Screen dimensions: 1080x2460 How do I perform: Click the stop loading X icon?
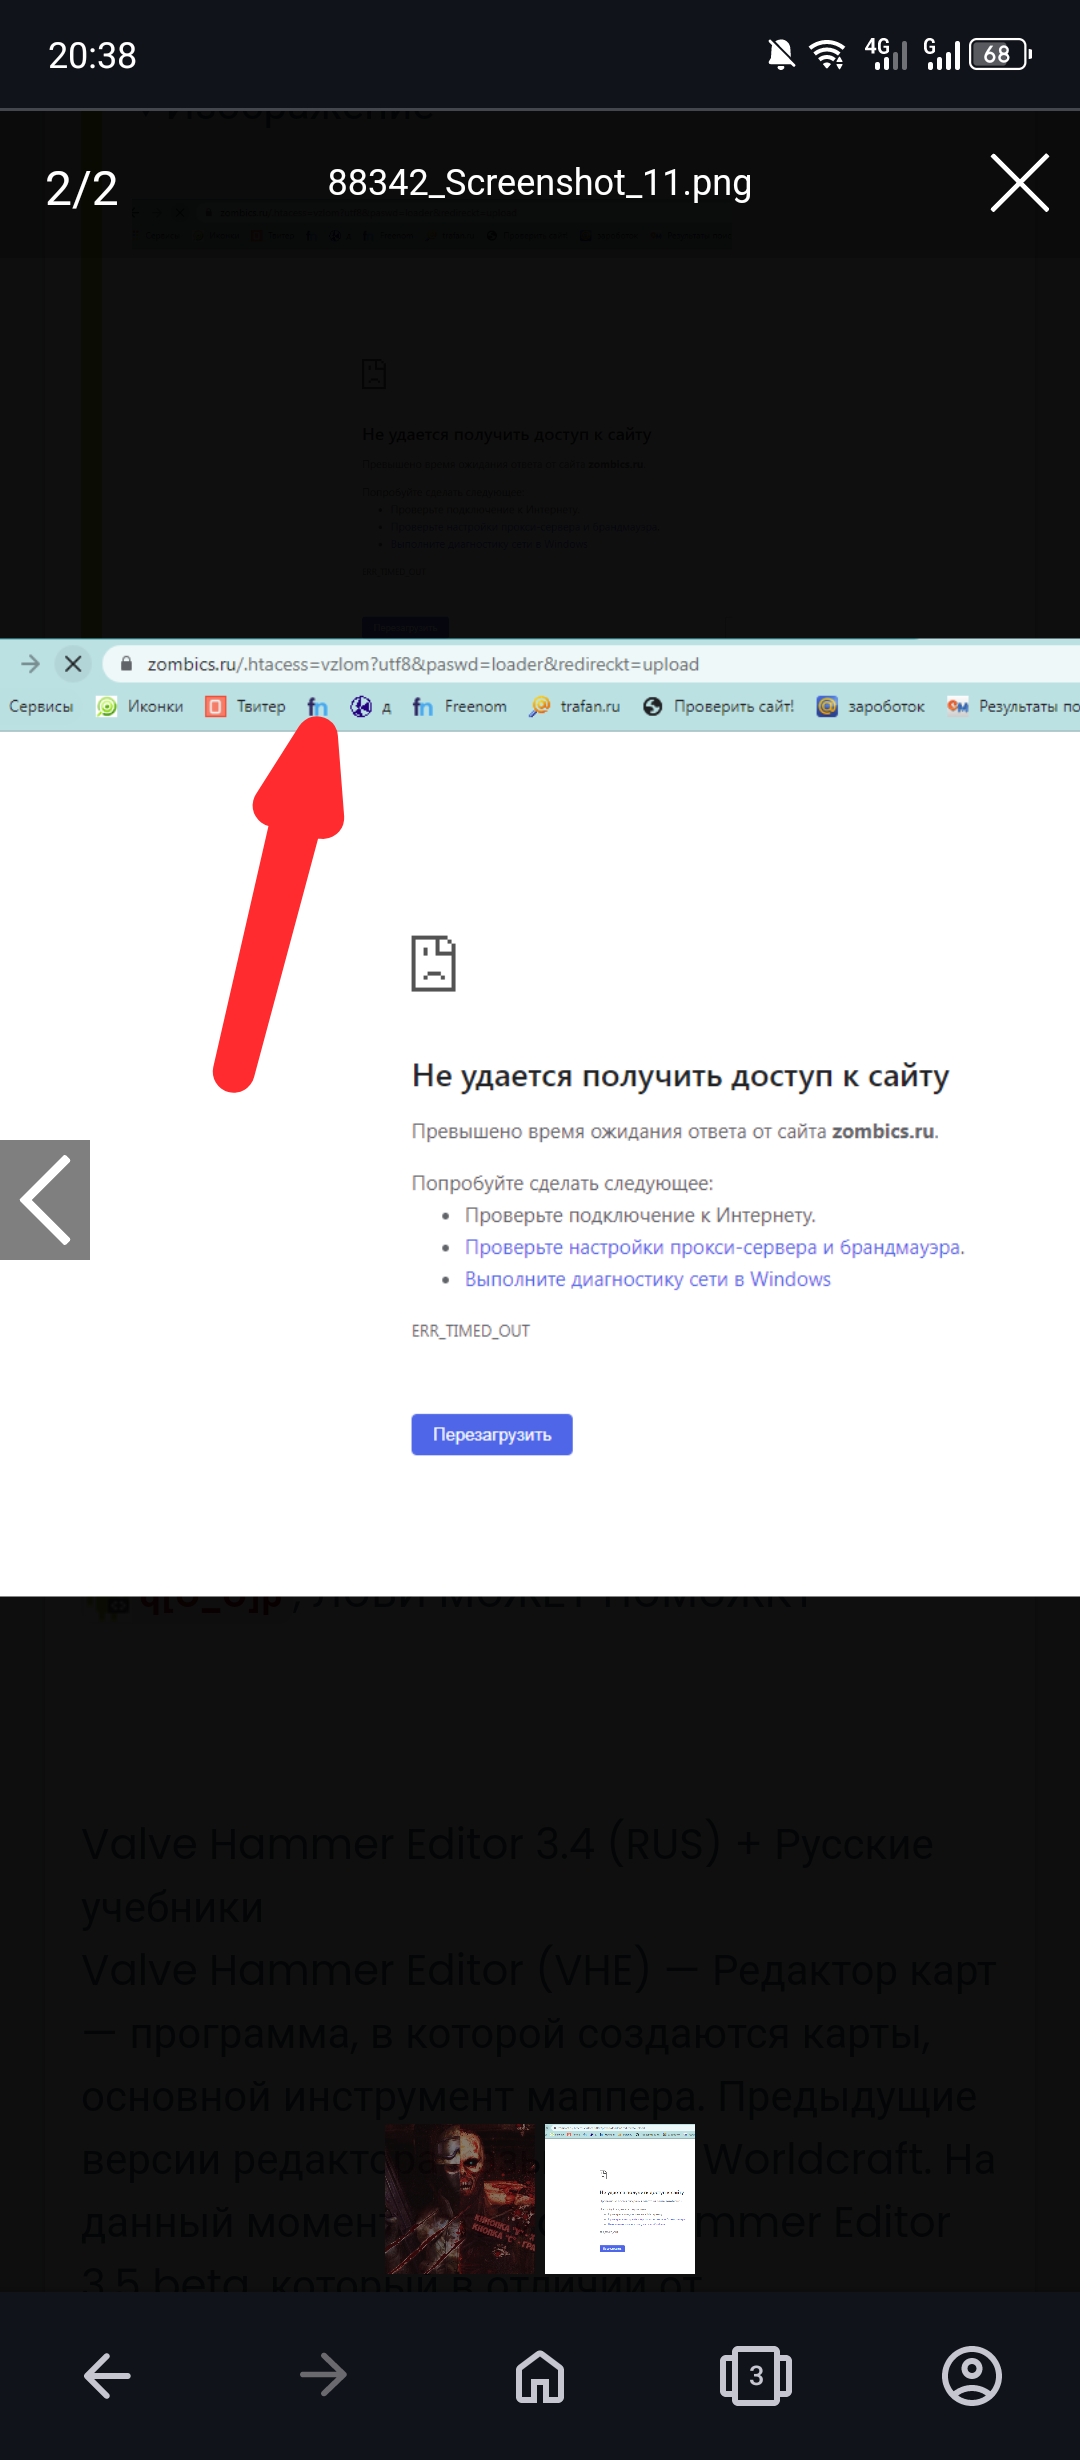tap(73, 663)
